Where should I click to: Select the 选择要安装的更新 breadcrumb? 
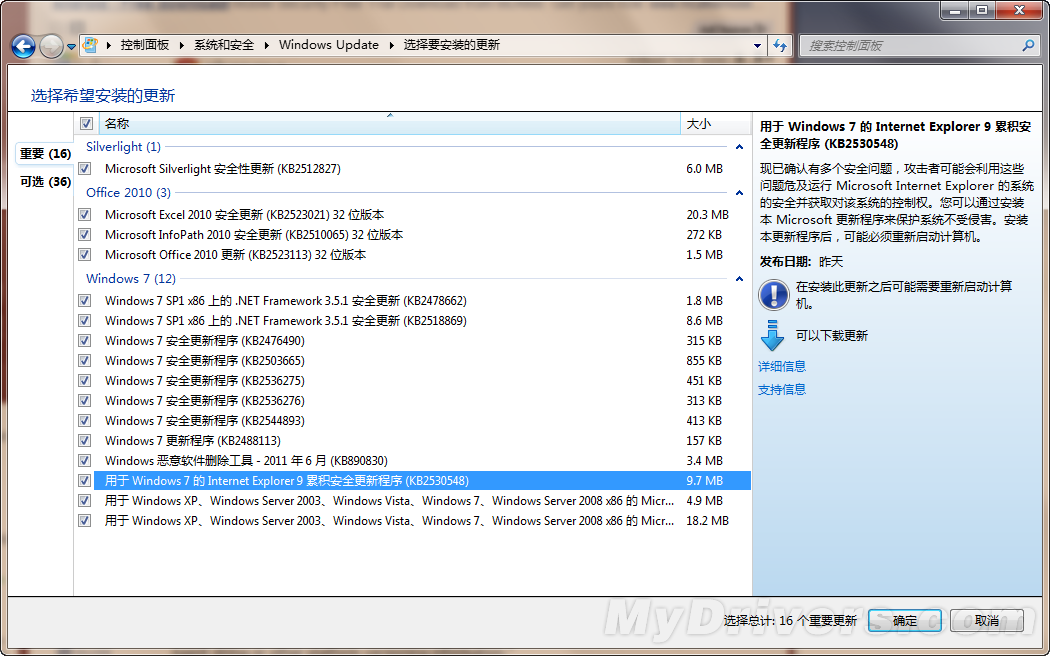click(x=451, y=45)
